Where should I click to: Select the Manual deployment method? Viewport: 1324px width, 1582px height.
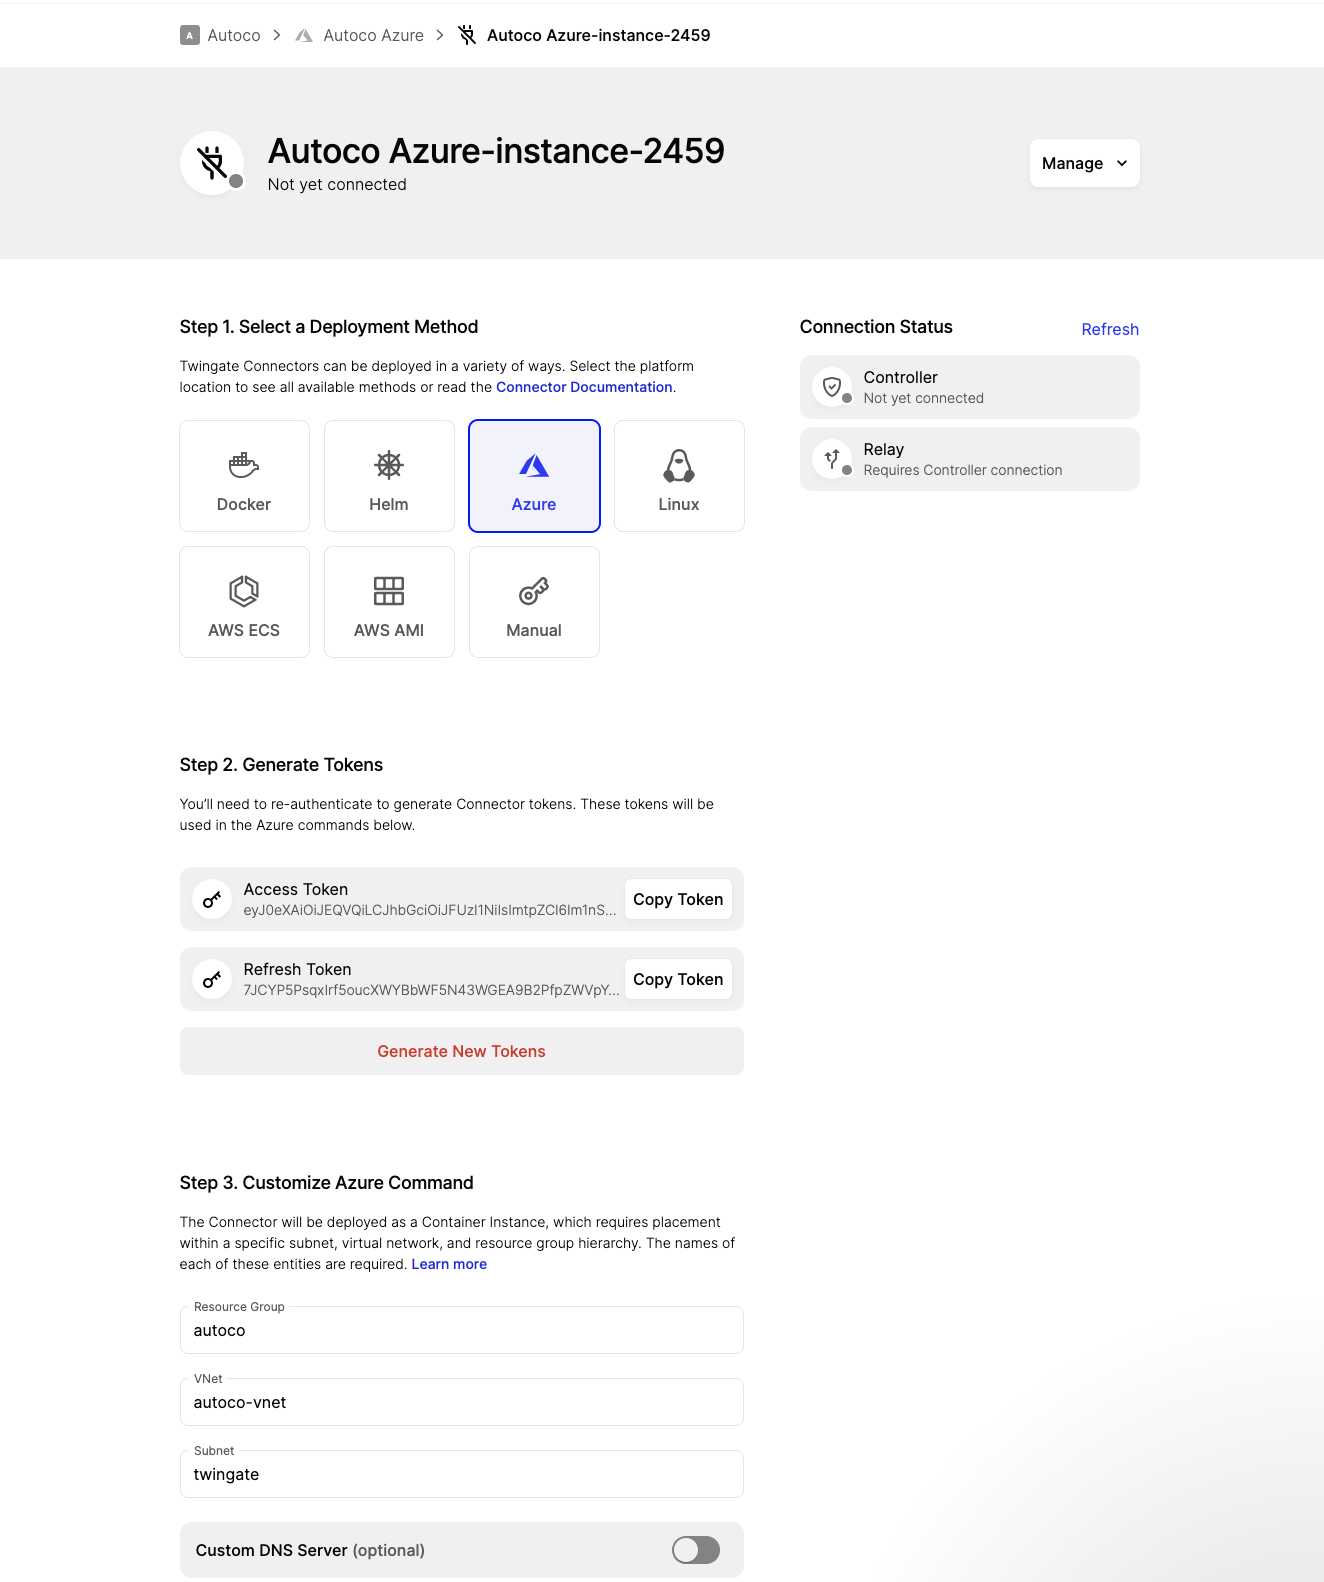click(534, 602)
